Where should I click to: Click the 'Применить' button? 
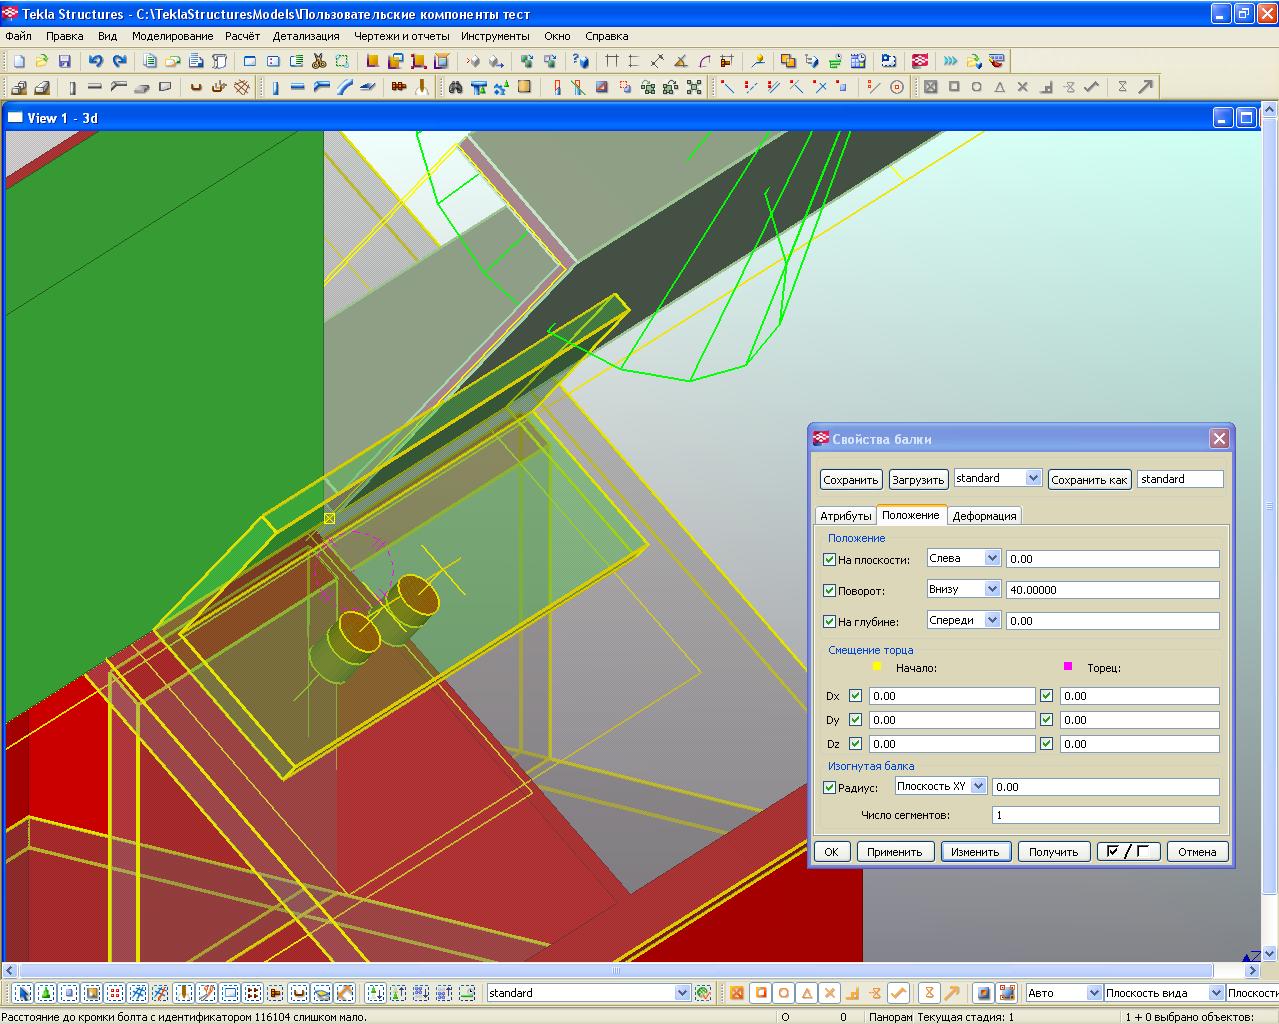point(894,852)
